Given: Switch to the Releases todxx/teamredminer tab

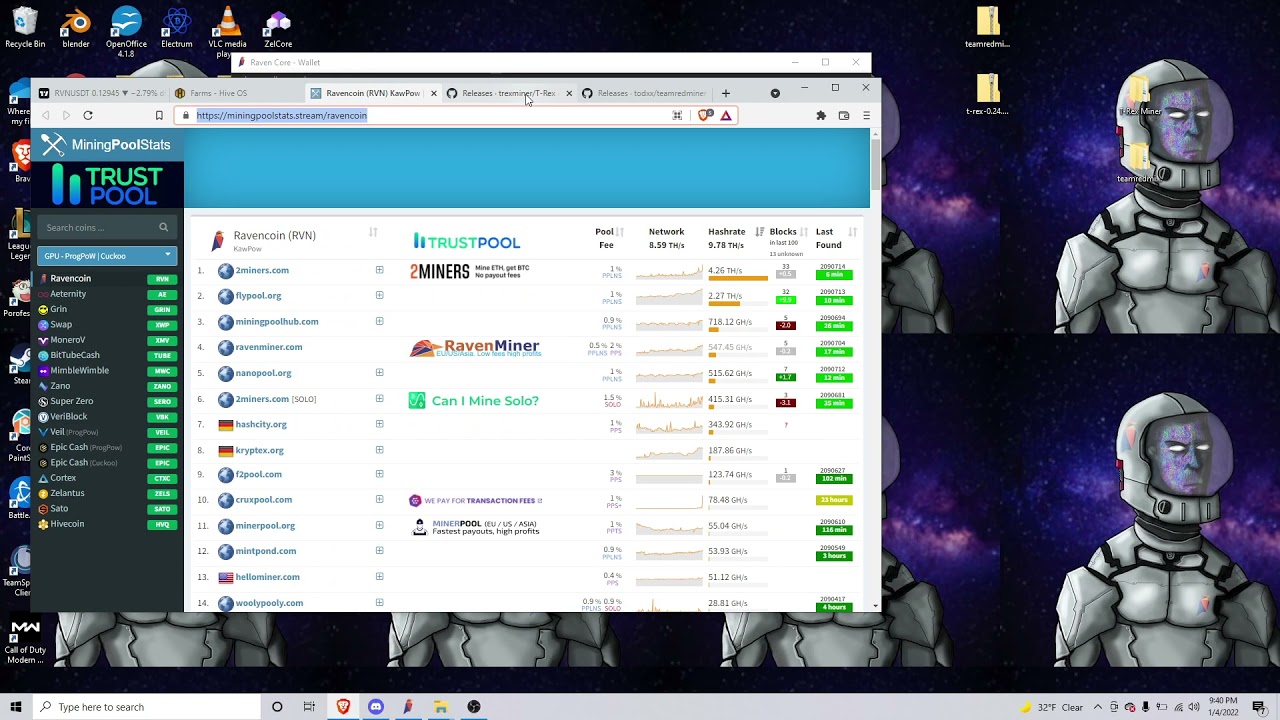Looking at the screenshot, I should point(645,93).
